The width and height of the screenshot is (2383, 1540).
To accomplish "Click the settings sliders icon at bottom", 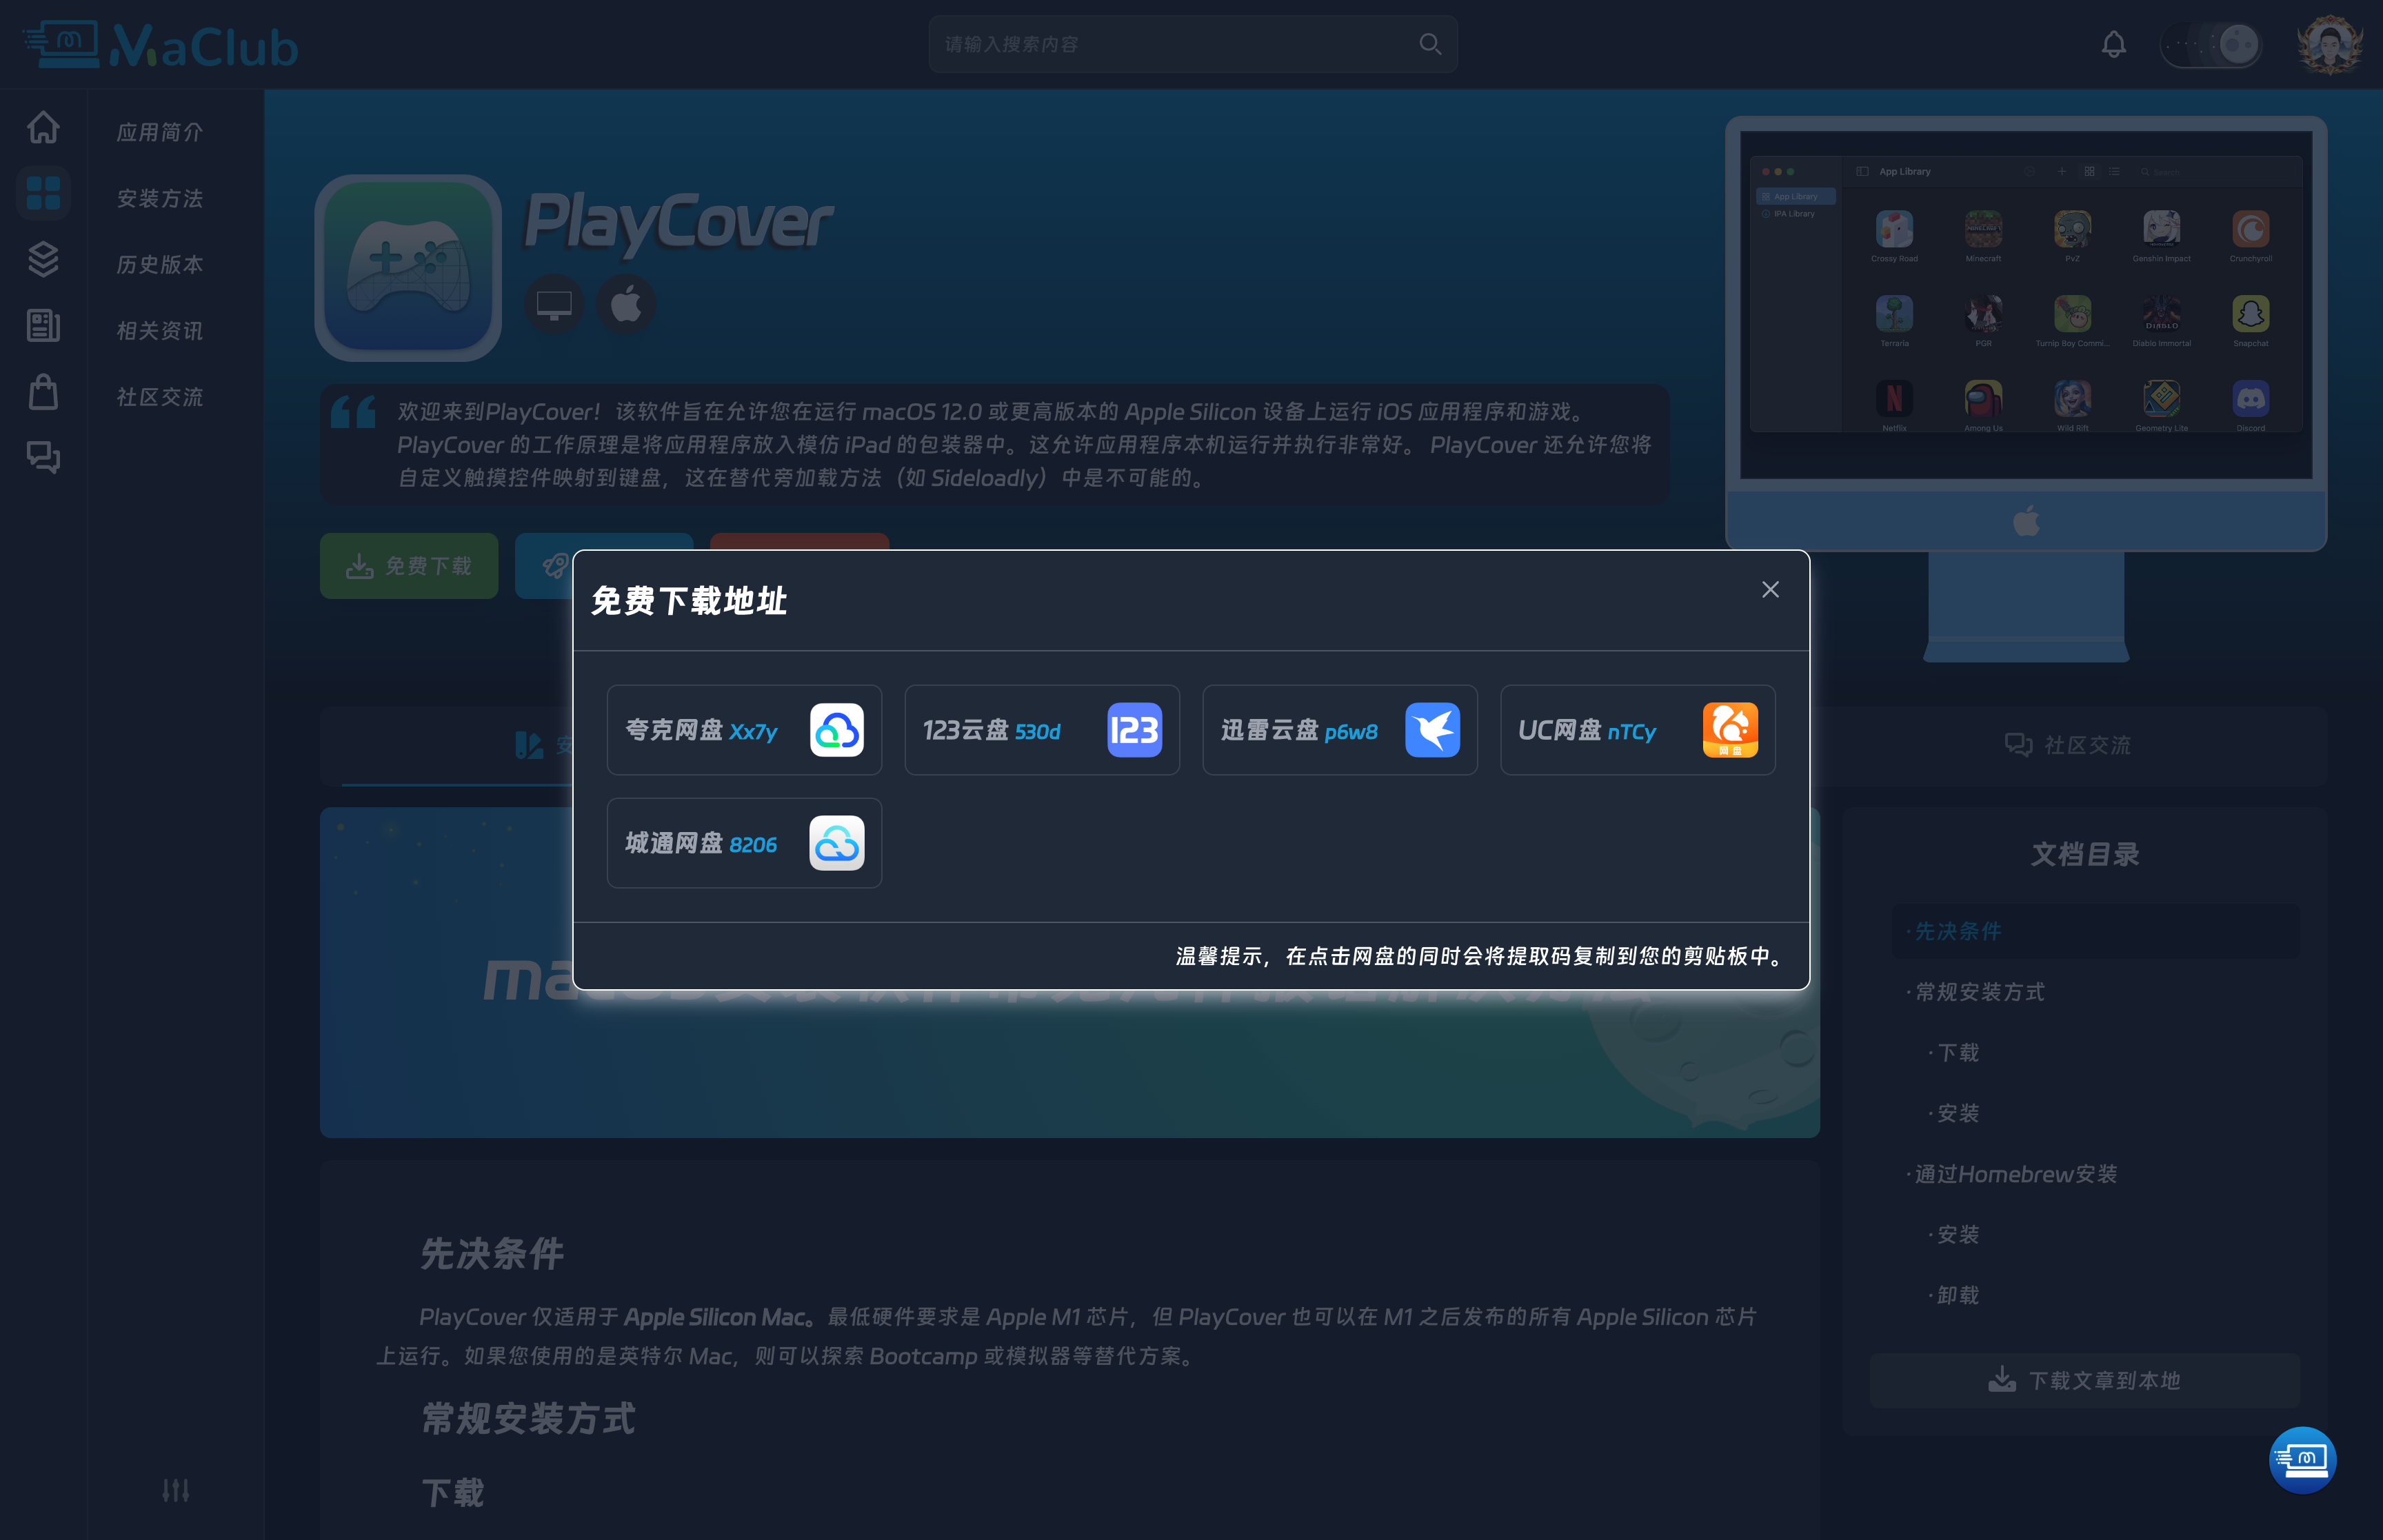I will click(x=176, y=1490).
